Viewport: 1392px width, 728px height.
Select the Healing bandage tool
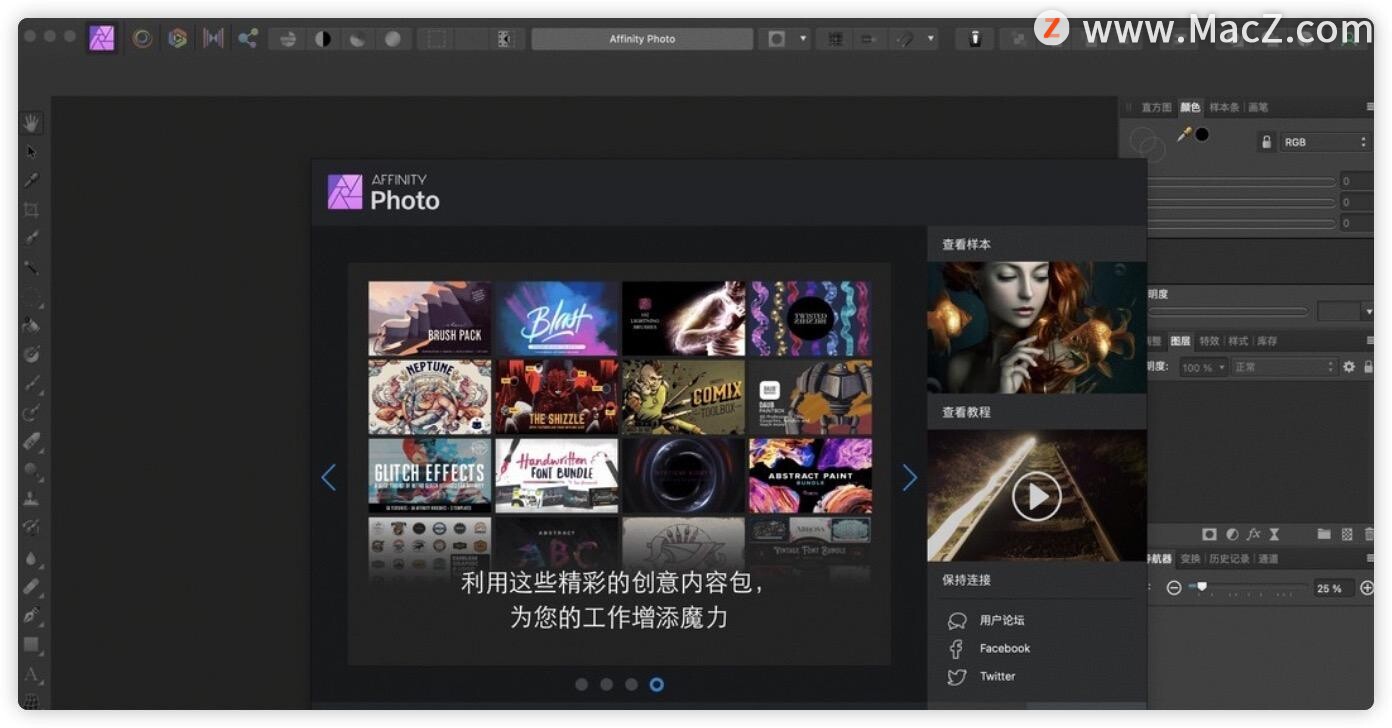[32, 586]
